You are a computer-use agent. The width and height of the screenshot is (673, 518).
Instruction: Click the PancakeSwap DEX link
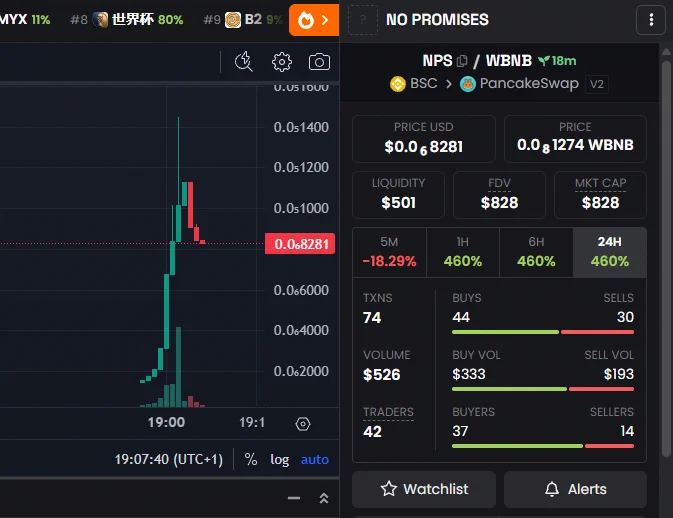(519, 84)
